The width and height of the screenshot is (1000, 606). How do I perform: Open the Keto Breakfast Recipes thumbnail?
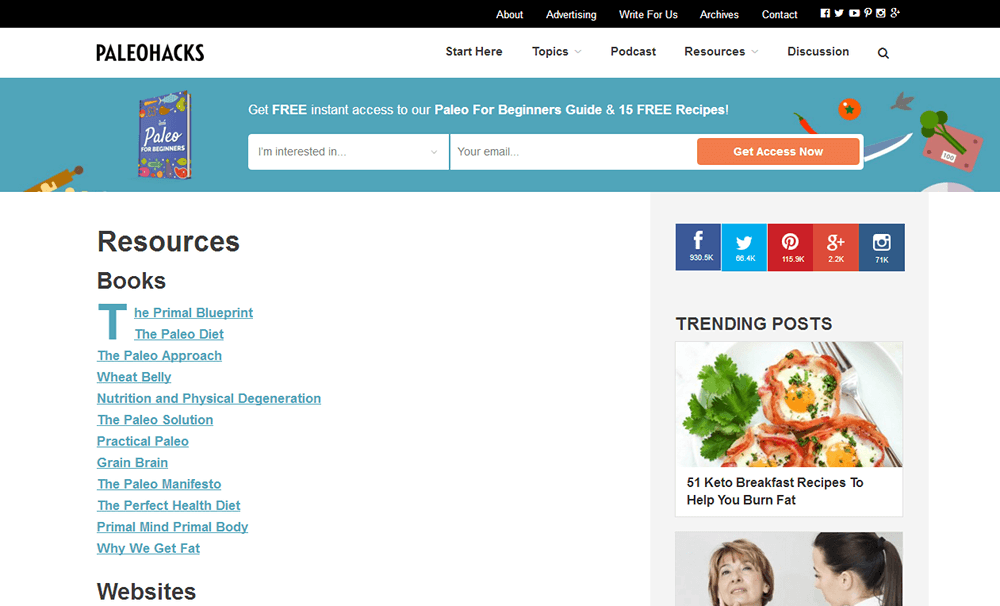pos(789,404)
